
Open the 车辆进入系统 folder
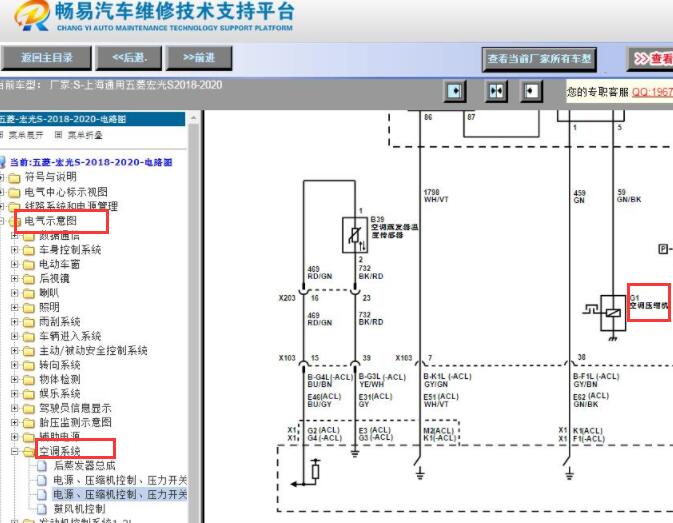tap(70, 336)
